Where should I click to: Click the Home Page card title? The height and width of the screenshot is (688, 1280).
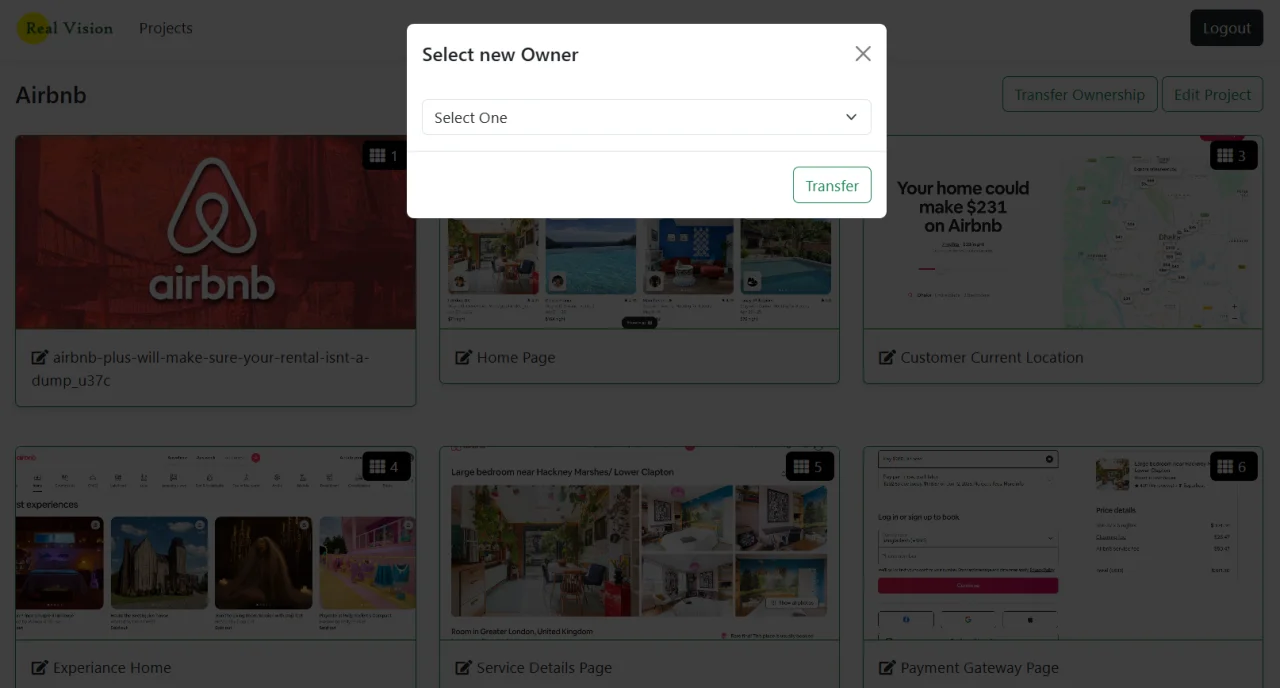coord(516,357)
